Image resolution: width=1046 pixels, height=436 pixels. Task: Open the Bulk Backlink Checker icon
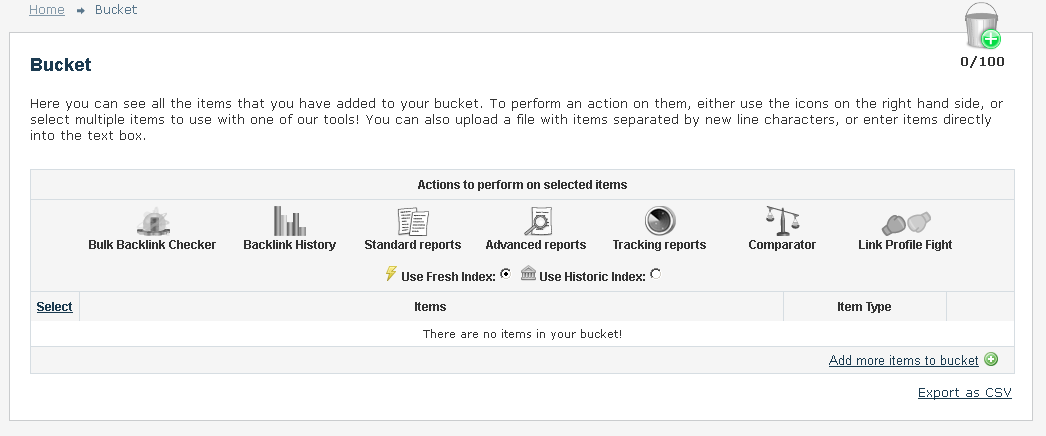pos(153,221)
